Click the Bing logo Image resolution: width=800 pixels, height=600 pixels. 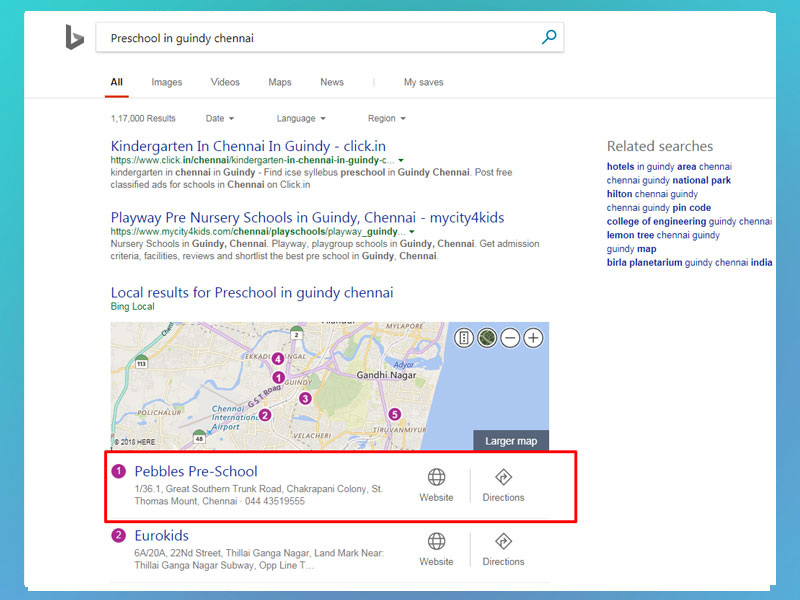tap(74, 37)
